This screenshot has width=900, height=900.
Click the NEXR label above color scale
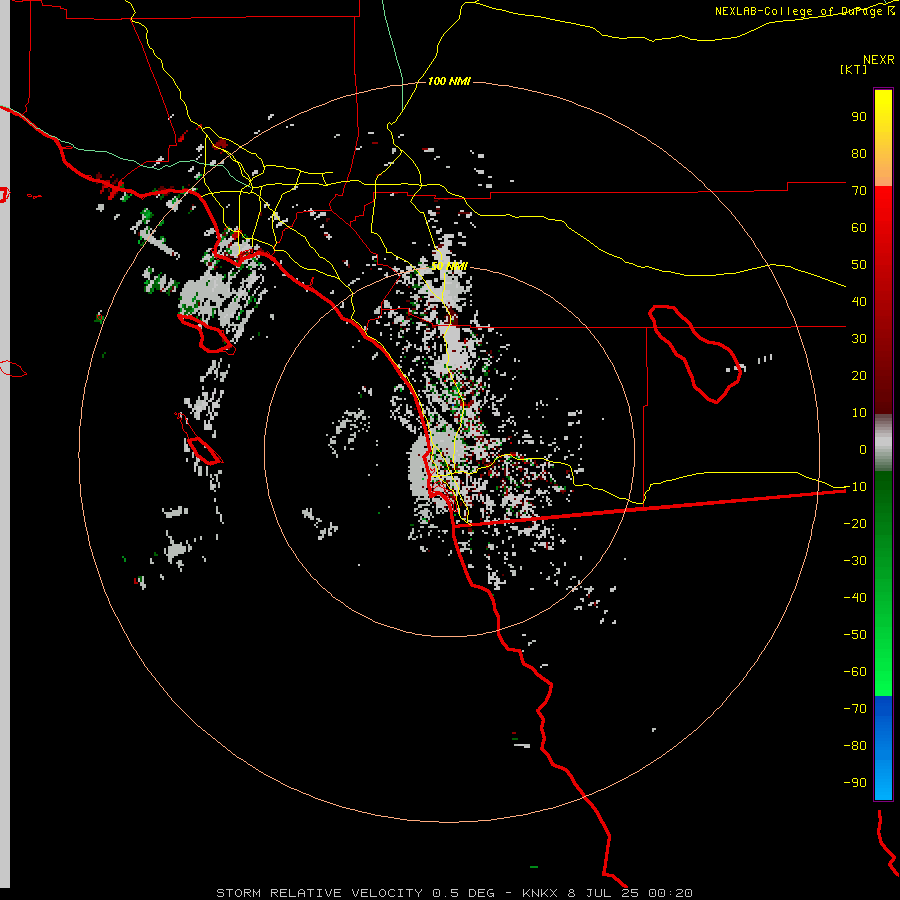[x=878, y=60]
